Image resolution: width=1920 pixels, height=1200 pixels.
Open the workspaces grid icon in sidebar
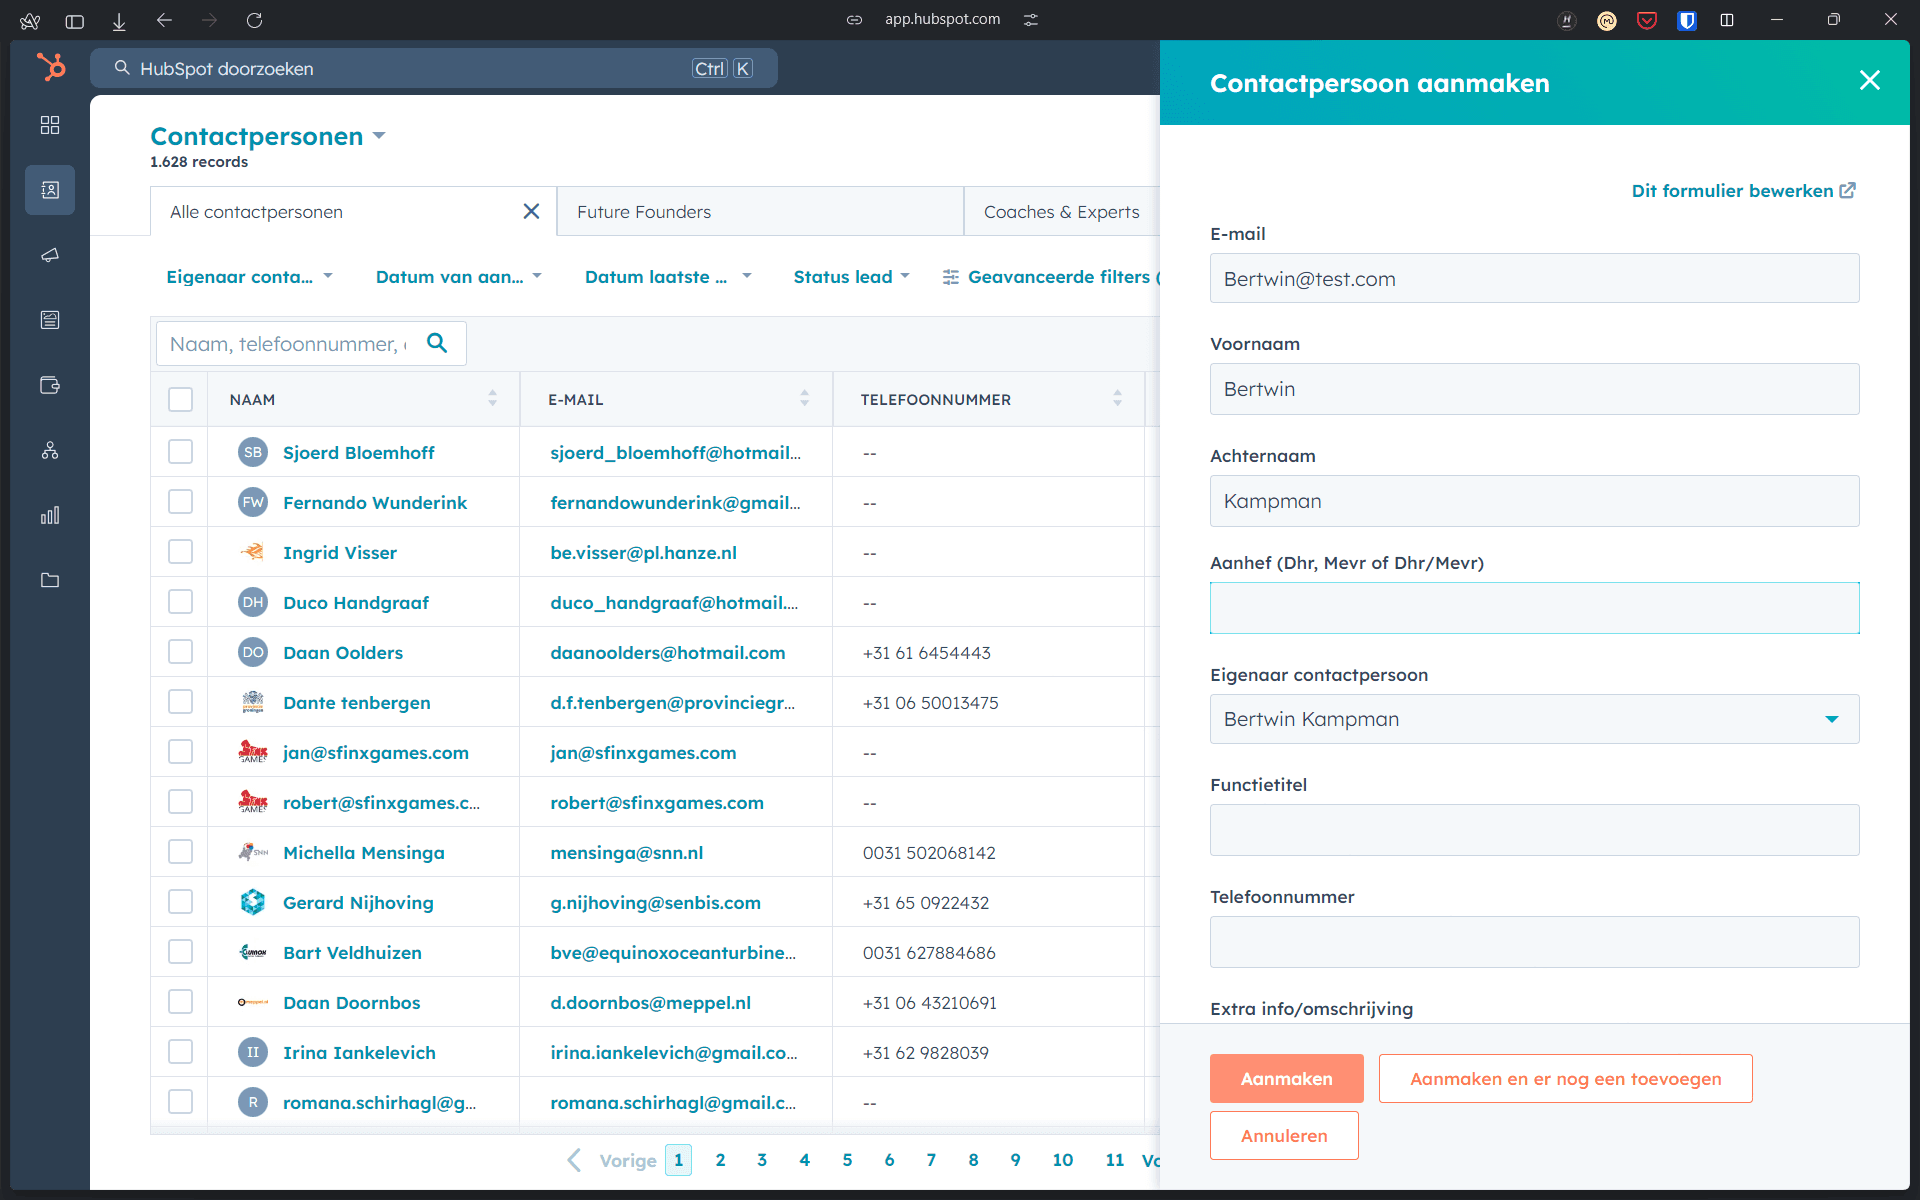coord(50,125)
